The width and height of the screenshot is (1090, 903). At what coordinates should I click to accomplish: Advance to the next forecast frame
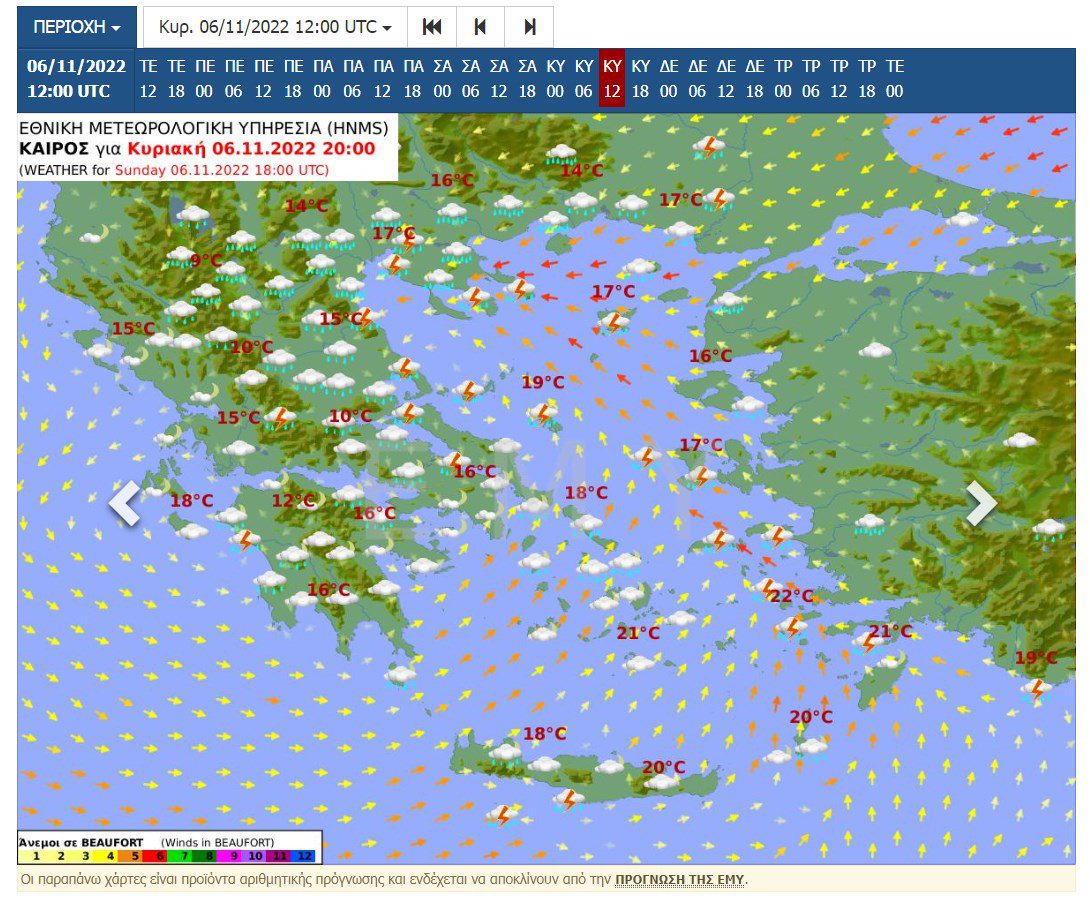[x=529, y=27]
